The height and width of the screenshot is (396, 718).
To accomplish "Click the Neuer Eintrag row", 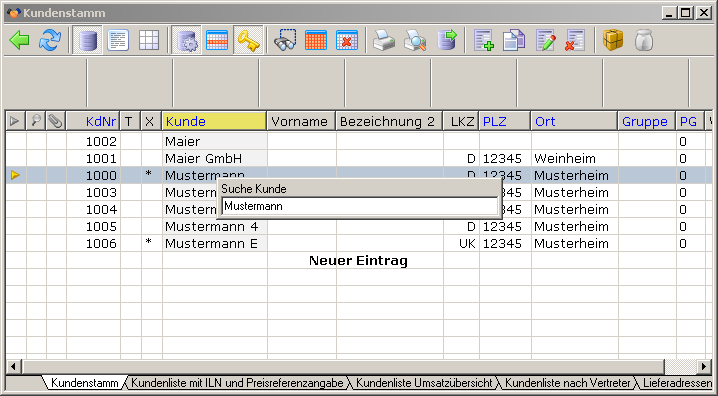I will [x=359, y=260].
